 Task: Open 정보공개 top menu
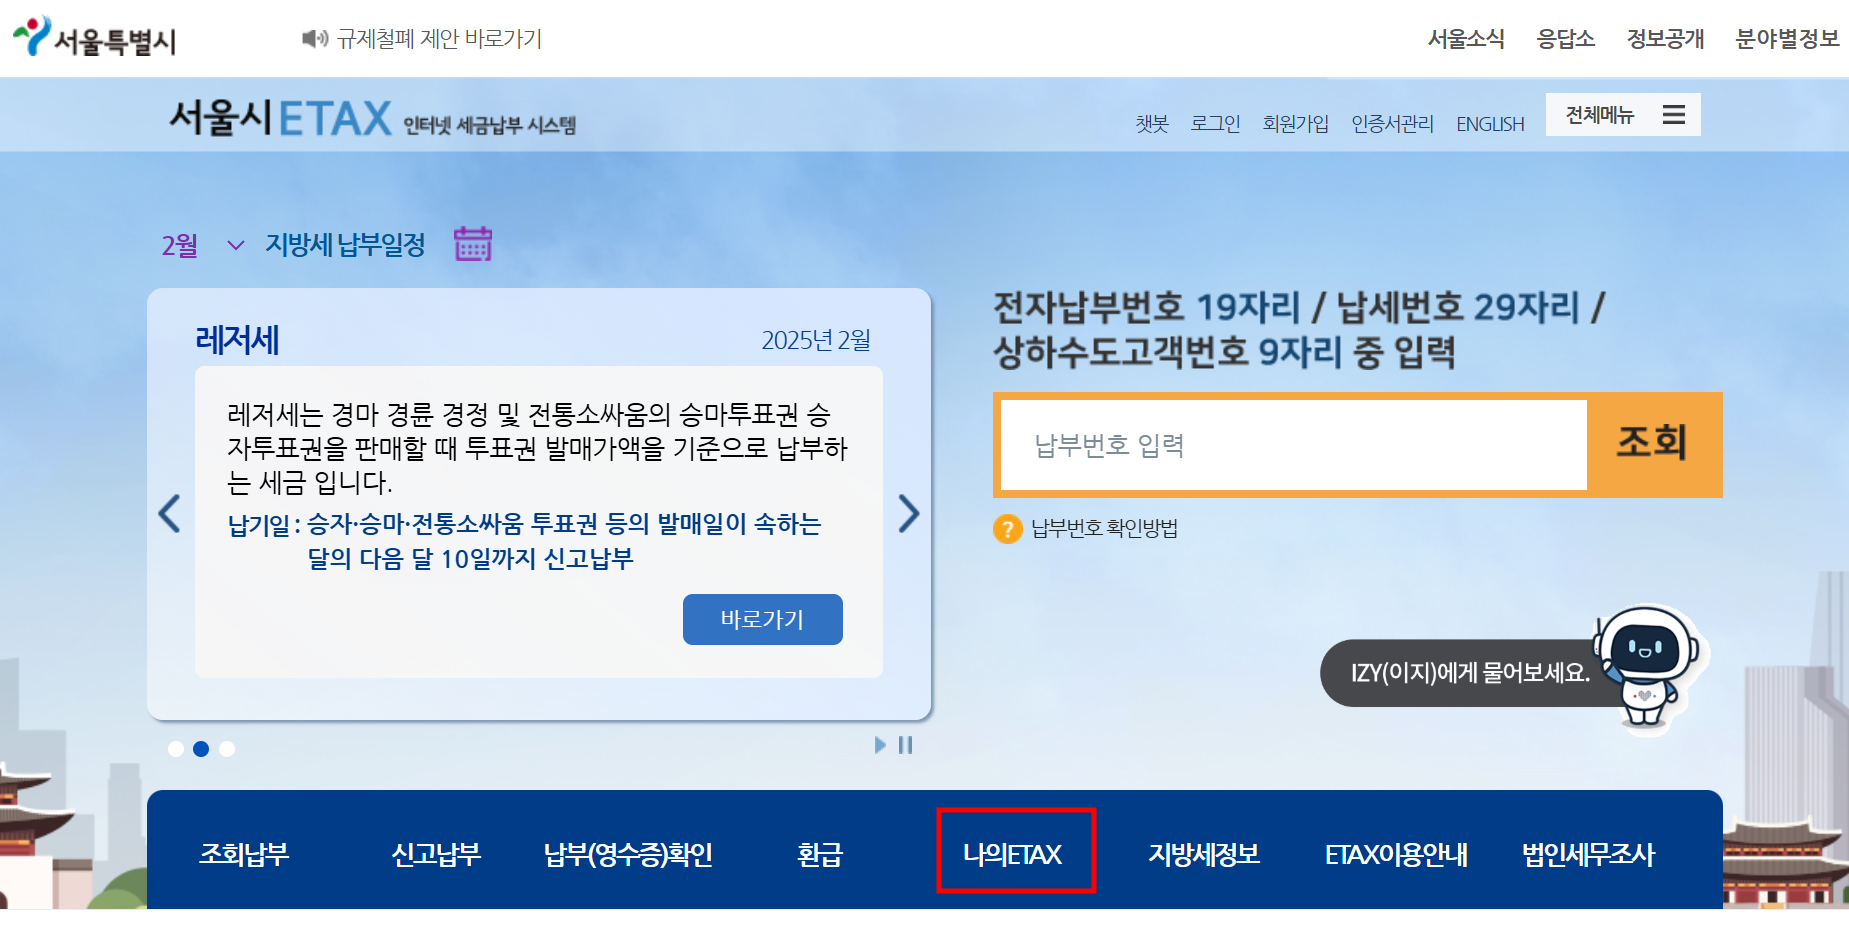click(1665, 38)
